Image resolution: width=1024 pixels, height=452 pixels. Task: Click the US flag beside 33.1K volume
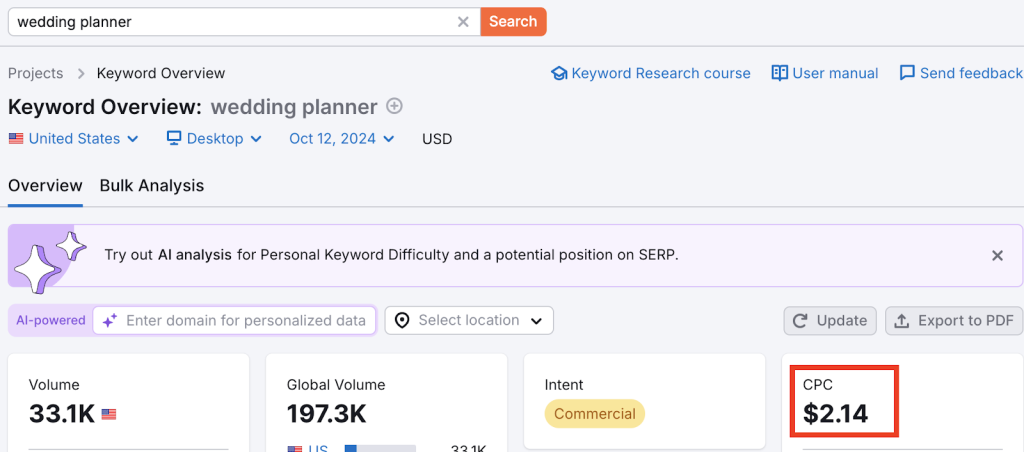[109, 414]
